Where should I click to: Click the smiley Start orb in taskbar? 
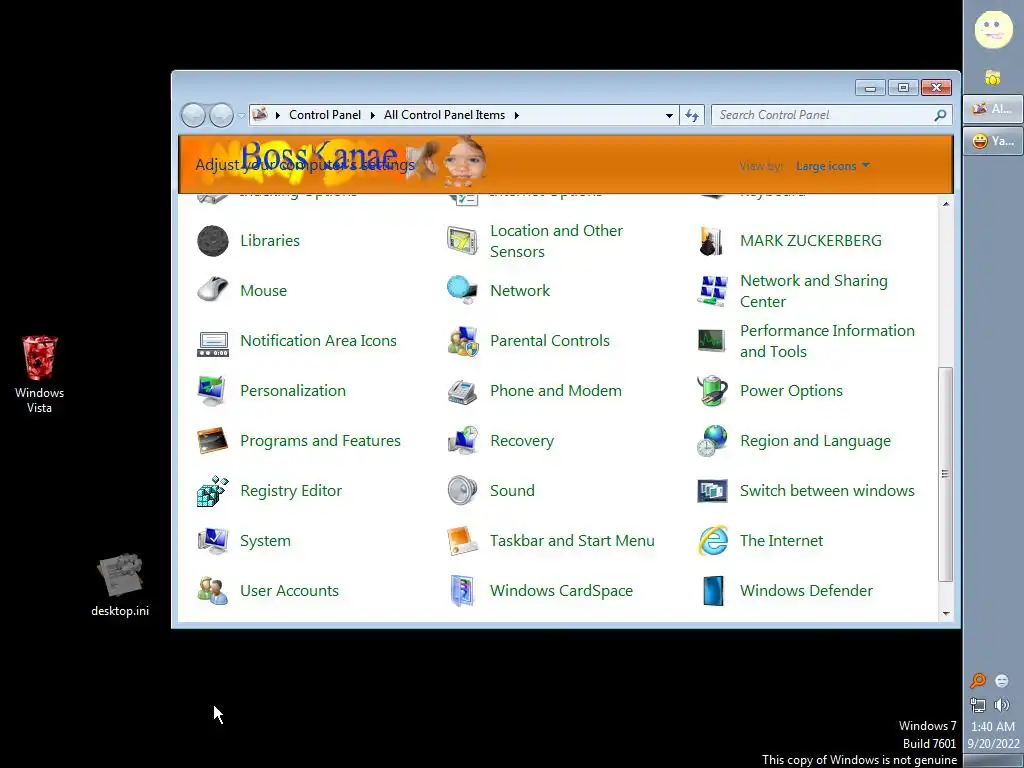point(993,29)
